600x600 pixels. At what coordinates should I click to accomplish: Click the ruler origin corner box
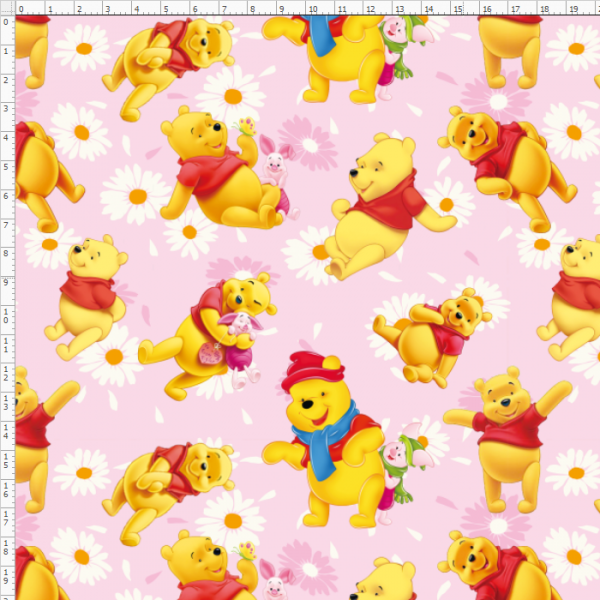tap(7, 7)
